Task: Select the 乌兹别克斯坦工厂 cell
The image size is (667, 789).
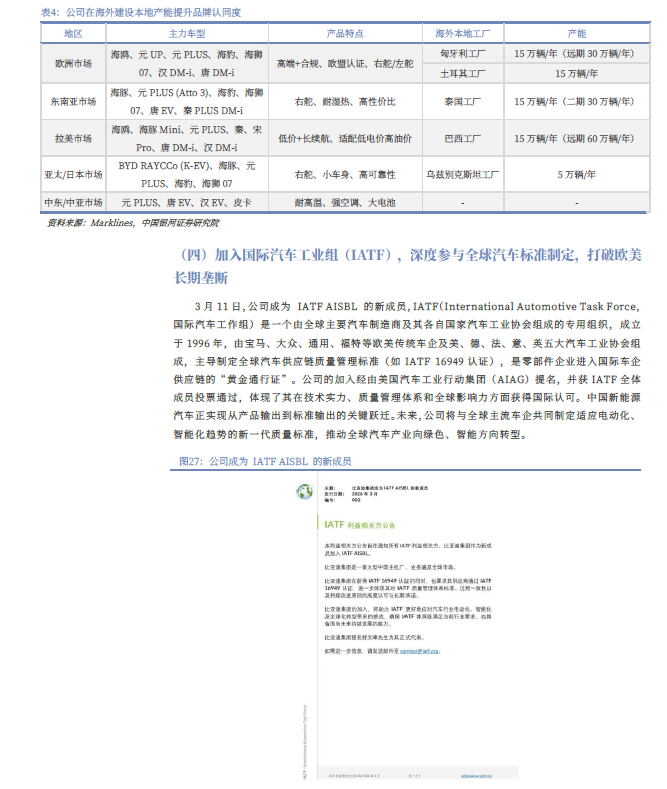Action: tap(463, 175)
